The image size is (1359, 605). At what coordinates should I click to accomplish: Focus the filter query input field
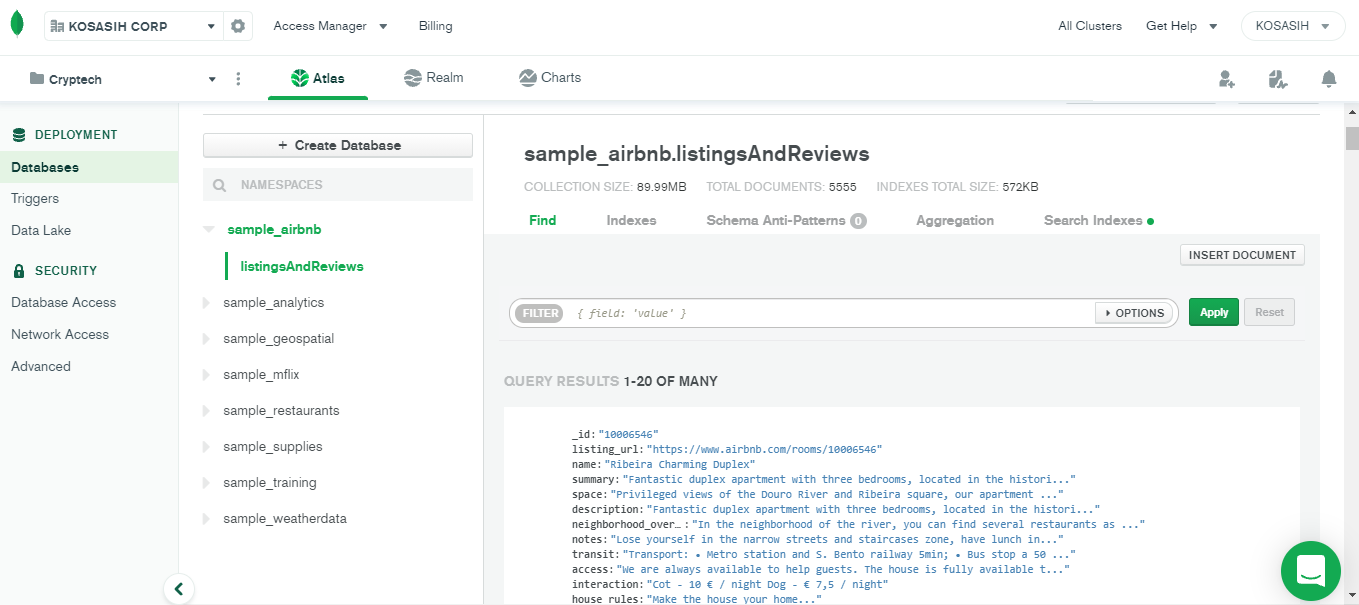click(832, 313)
